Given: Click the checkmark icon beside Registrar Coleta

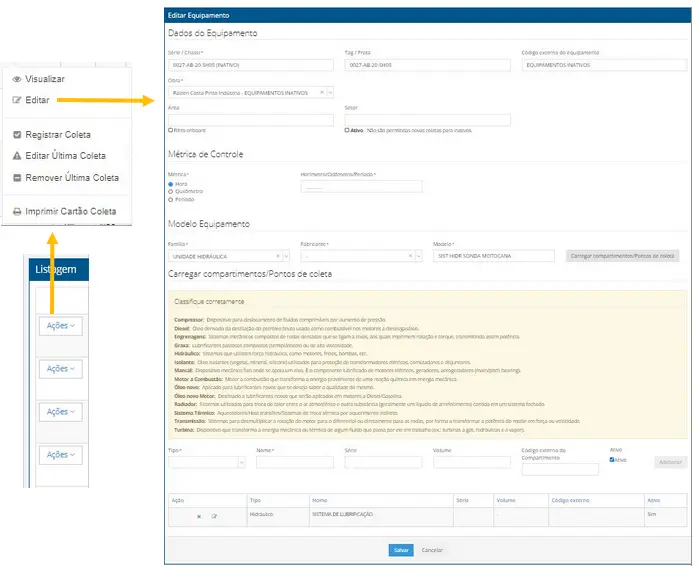Looking at the screenshot, I should click(17, 135).
